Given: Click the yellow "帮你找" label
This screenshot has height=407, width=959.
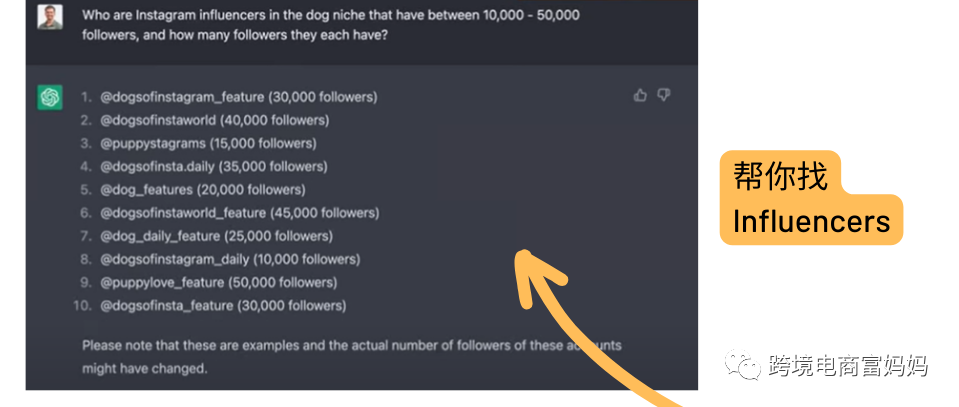Looking at the screenshot, I should click(781, 176).
